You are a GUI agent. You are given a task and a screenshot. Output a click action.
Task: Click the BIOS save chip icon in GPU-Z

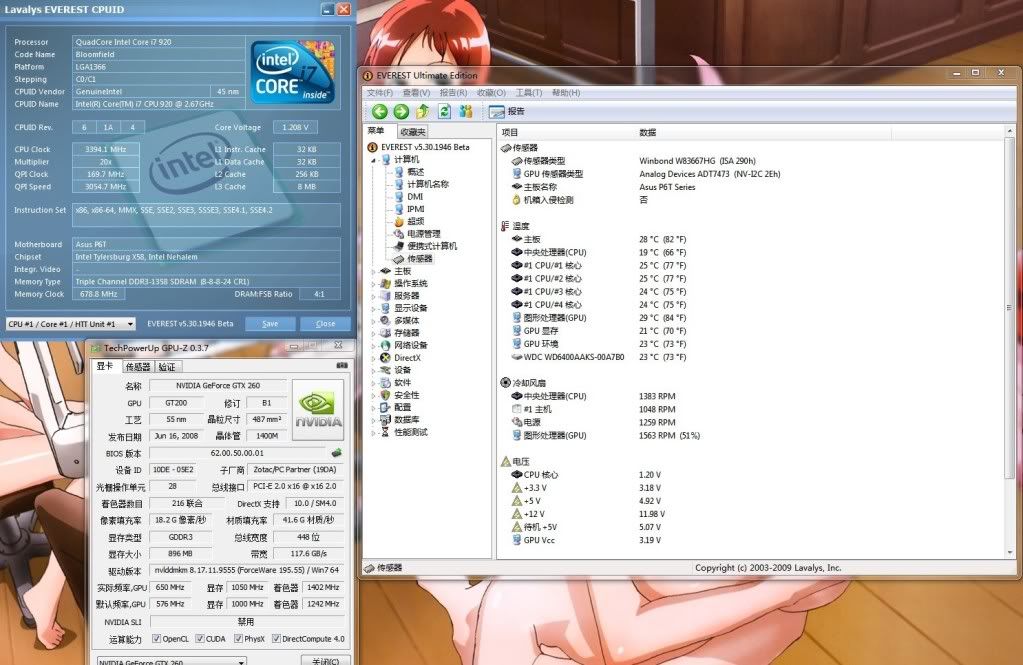(337, 453)
